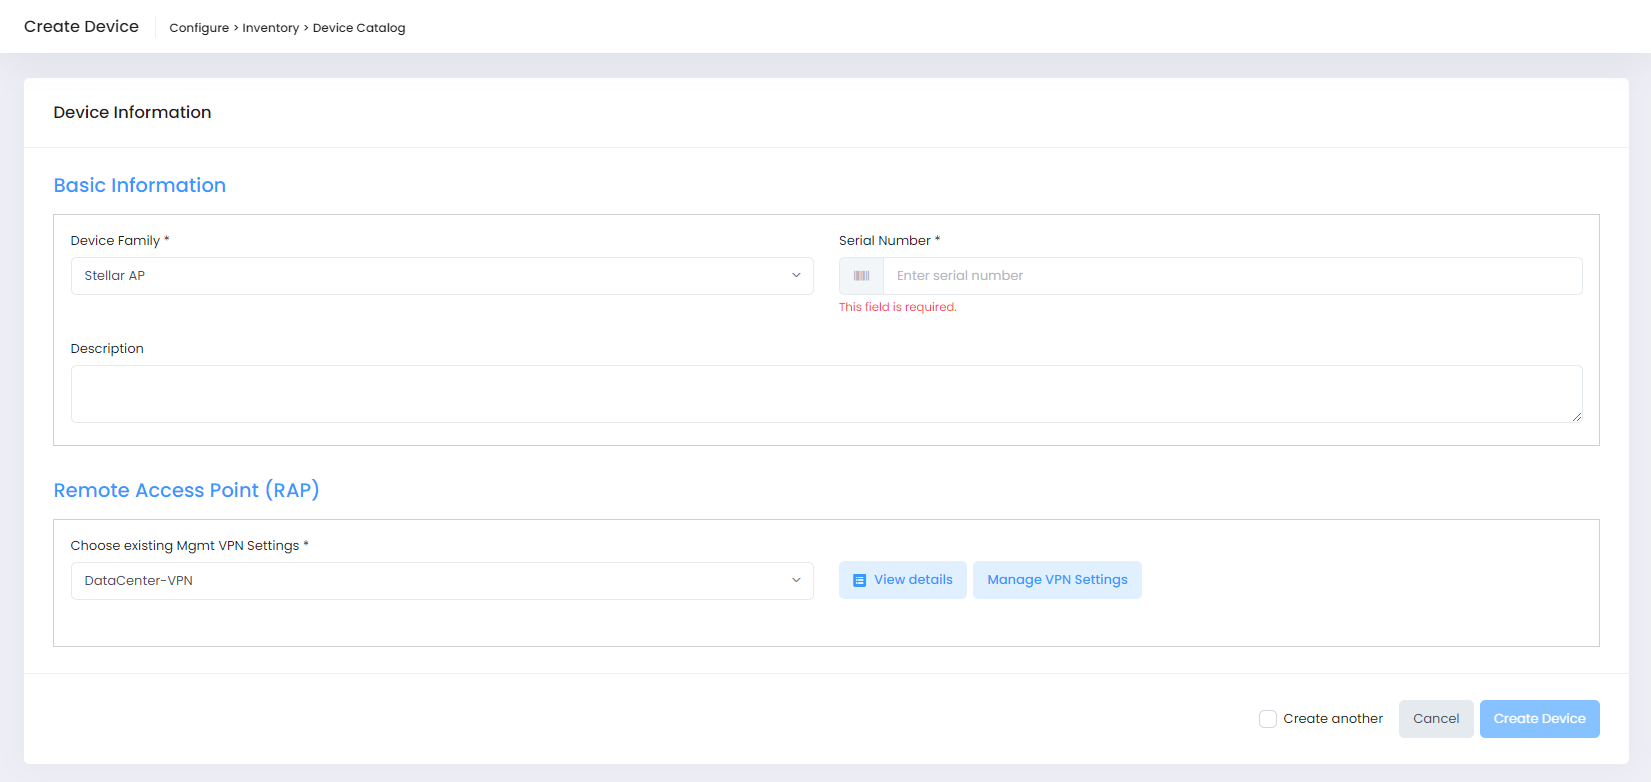Navigate to Inventory breadcrumb item
The height and width of the screenshot is (782, 1651).
click(x=270, y=28)
